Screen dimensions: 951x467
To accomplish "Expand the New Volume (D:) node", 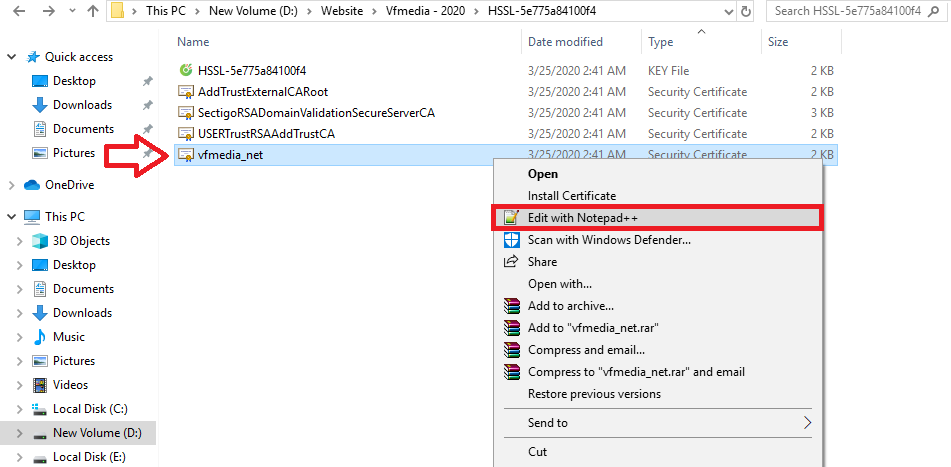I will point(20,434).
